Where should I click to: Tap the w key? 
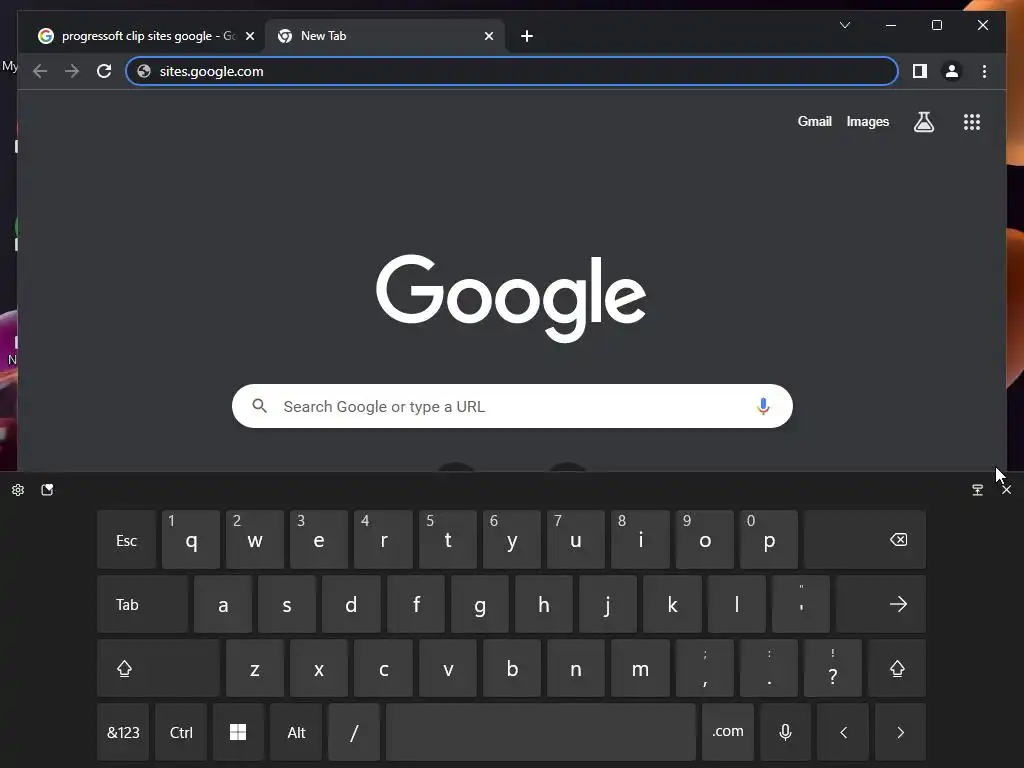255,540
